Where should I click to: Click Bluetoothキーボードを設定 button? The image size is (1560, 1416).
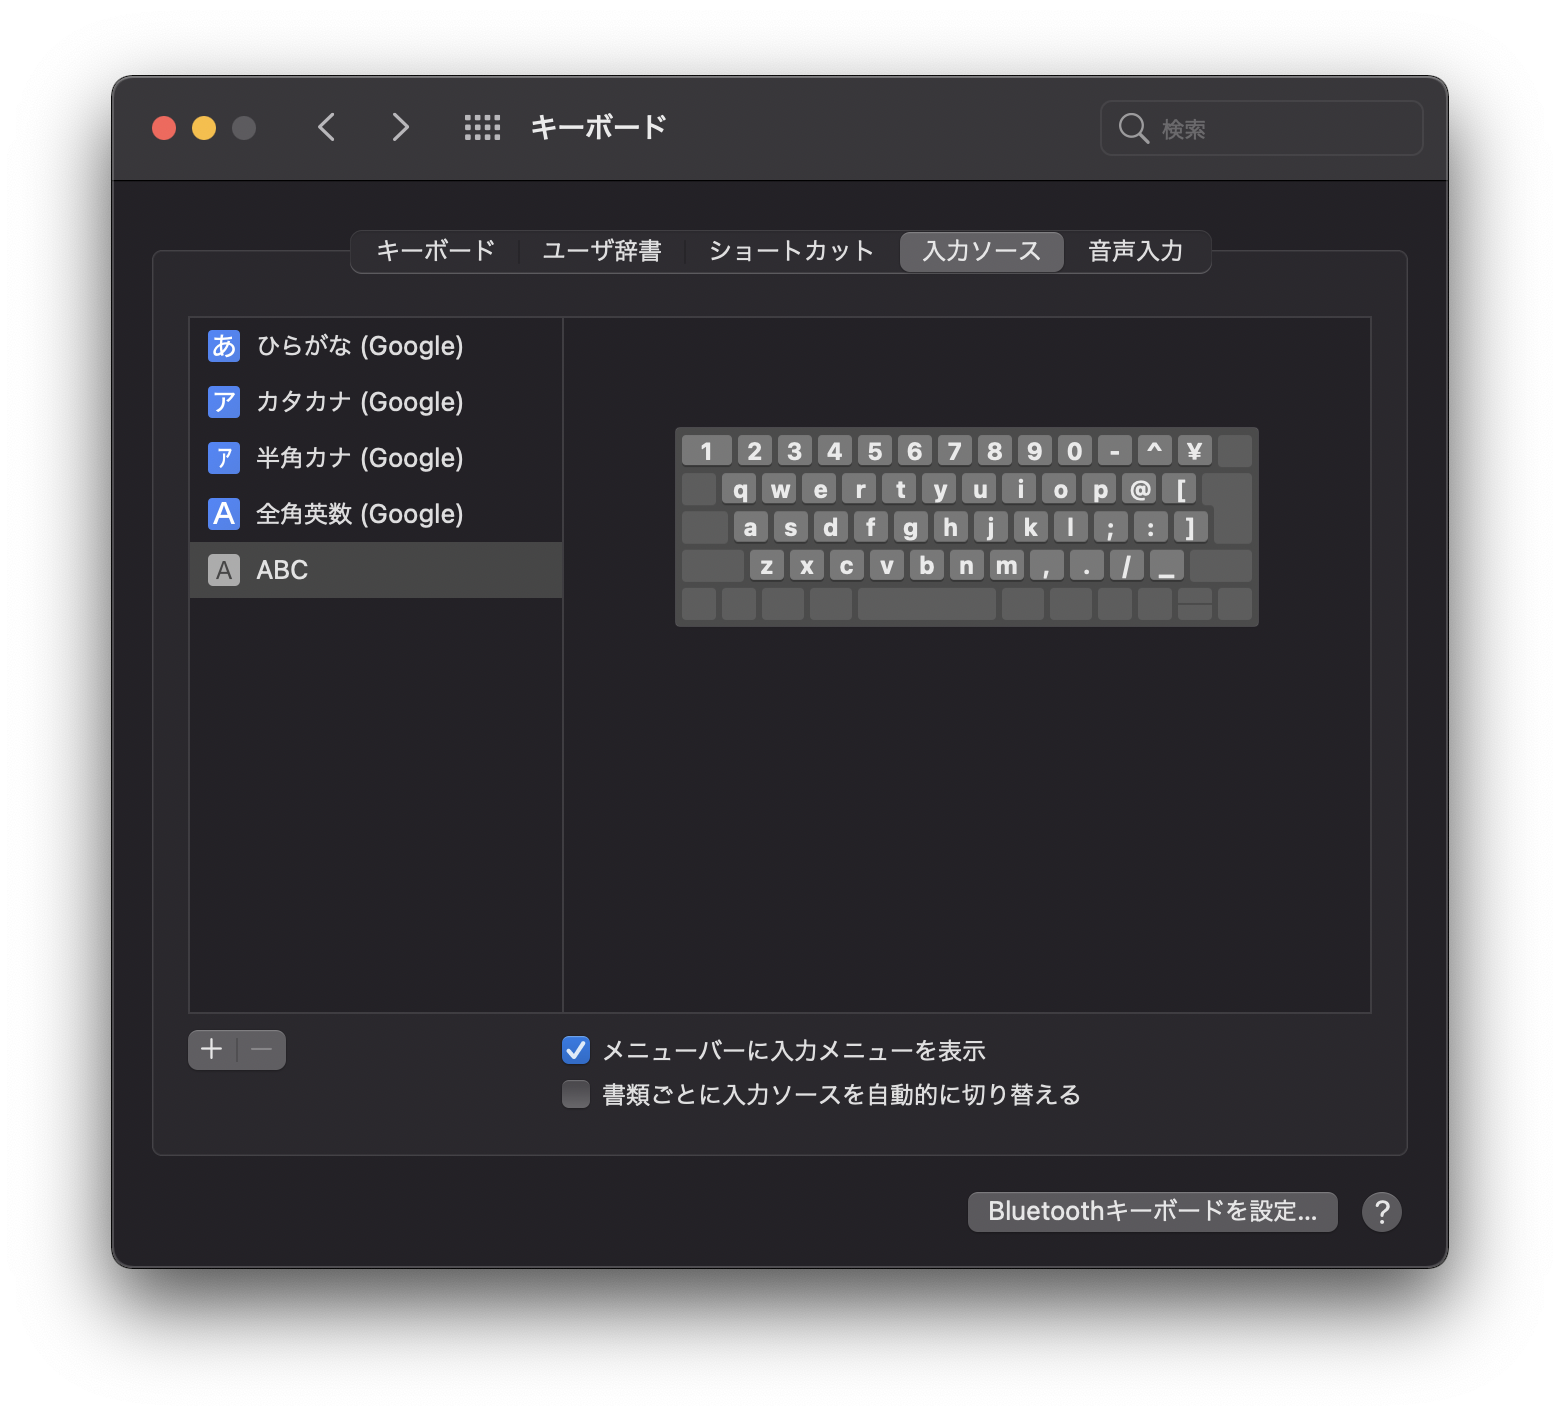click(1152, 1211)
